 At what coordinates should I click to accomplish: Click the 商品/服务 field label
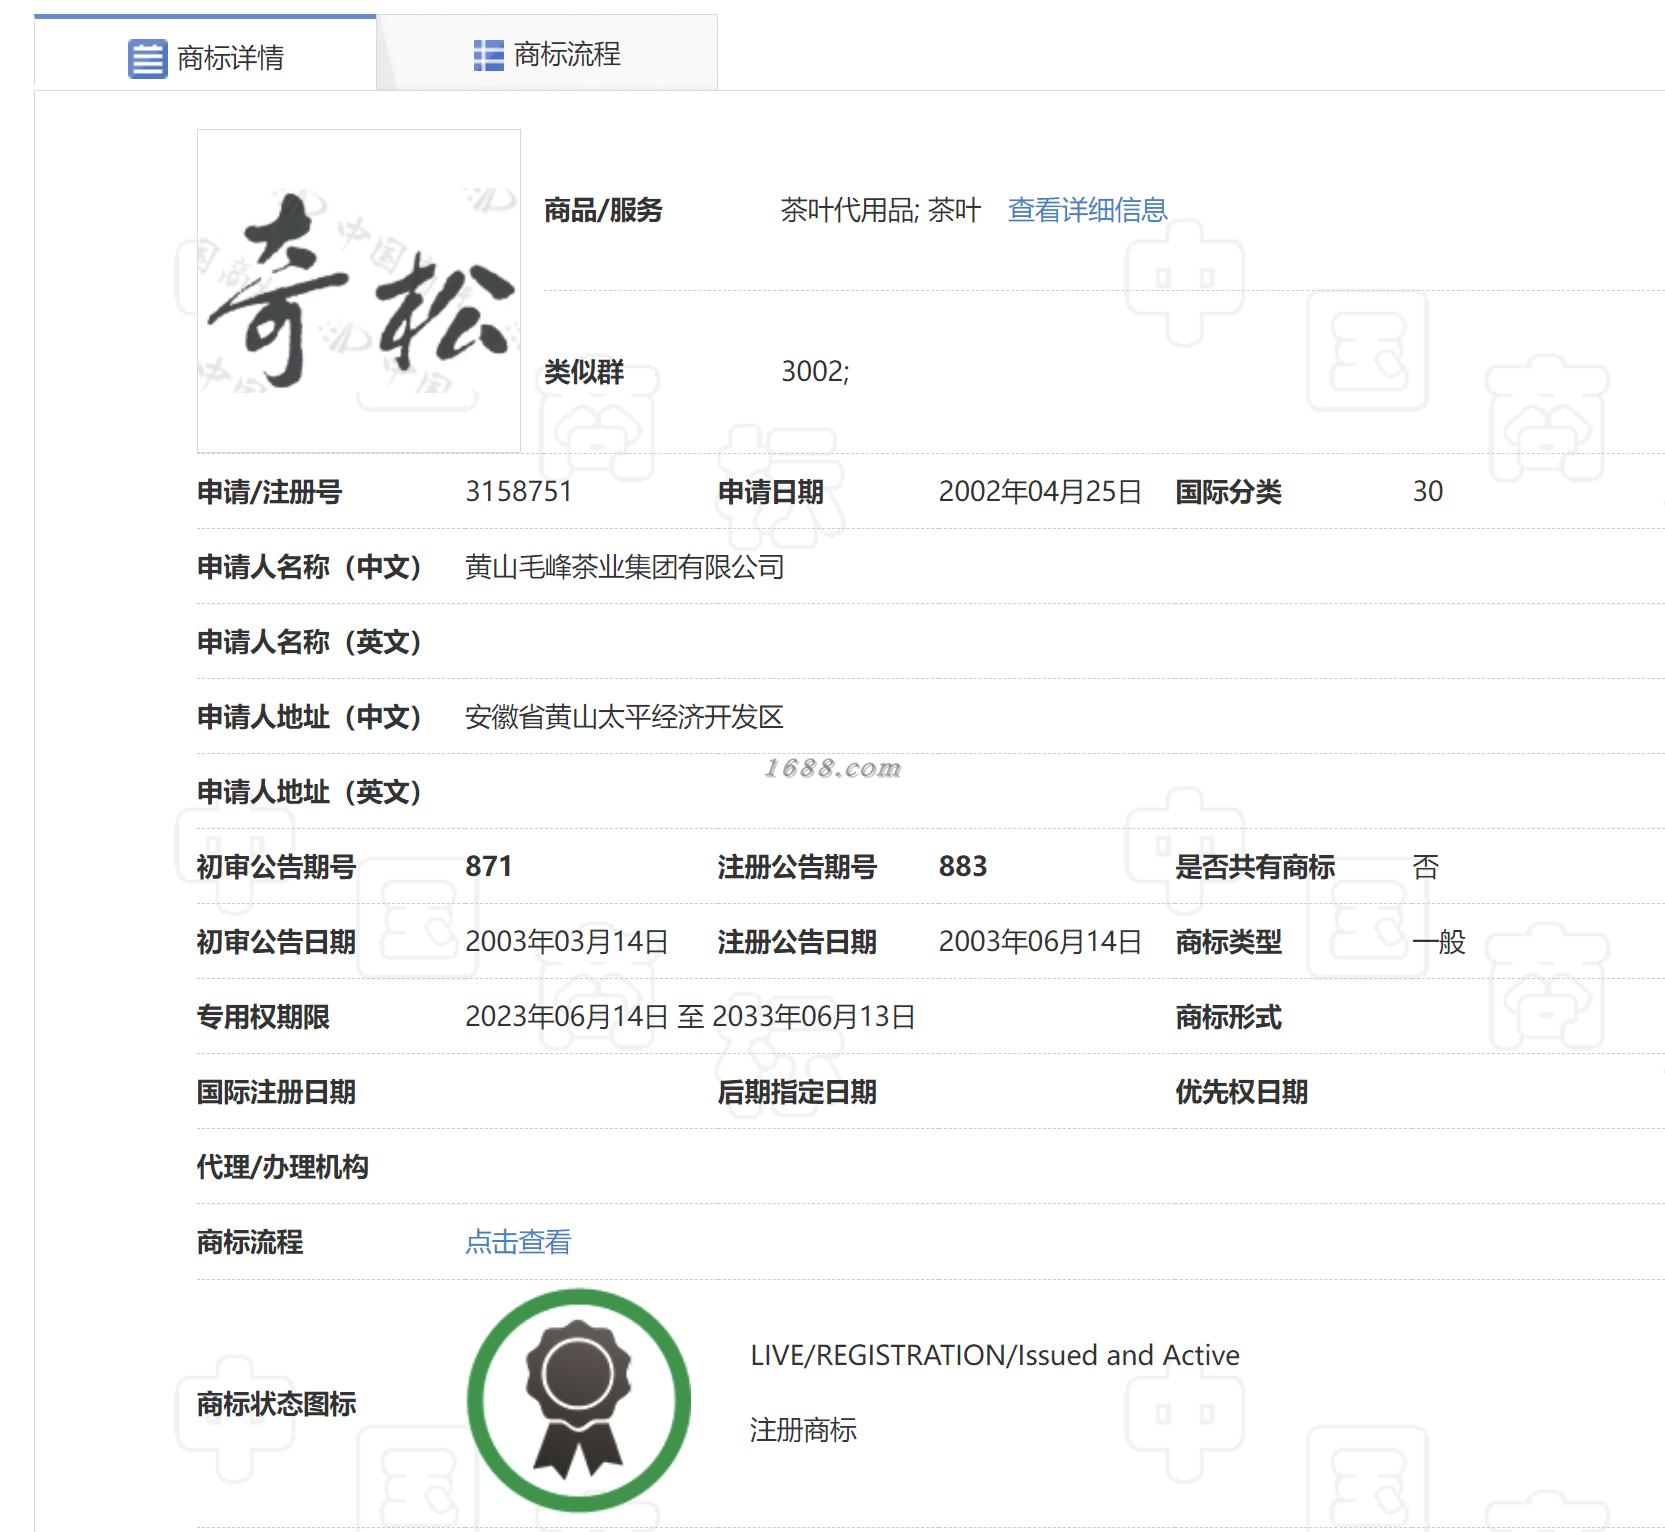(603, 210)
